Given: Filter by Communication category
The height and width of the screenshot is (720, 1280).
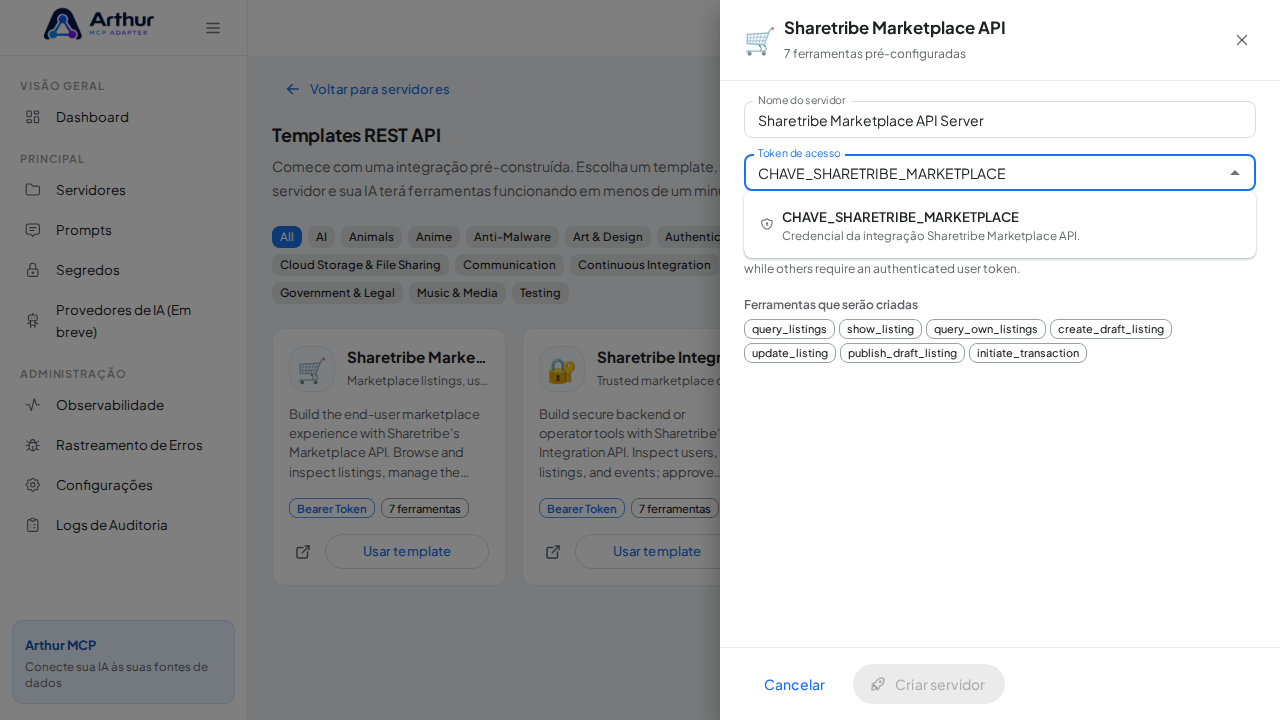Looking at the screenshot, I should 509,265.
